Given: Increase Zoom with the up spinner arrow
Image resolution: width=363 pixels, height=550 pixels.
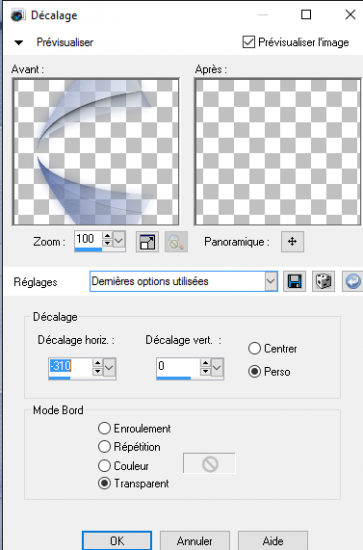Looking at the screenshot, I should click(x=107, y=235).
